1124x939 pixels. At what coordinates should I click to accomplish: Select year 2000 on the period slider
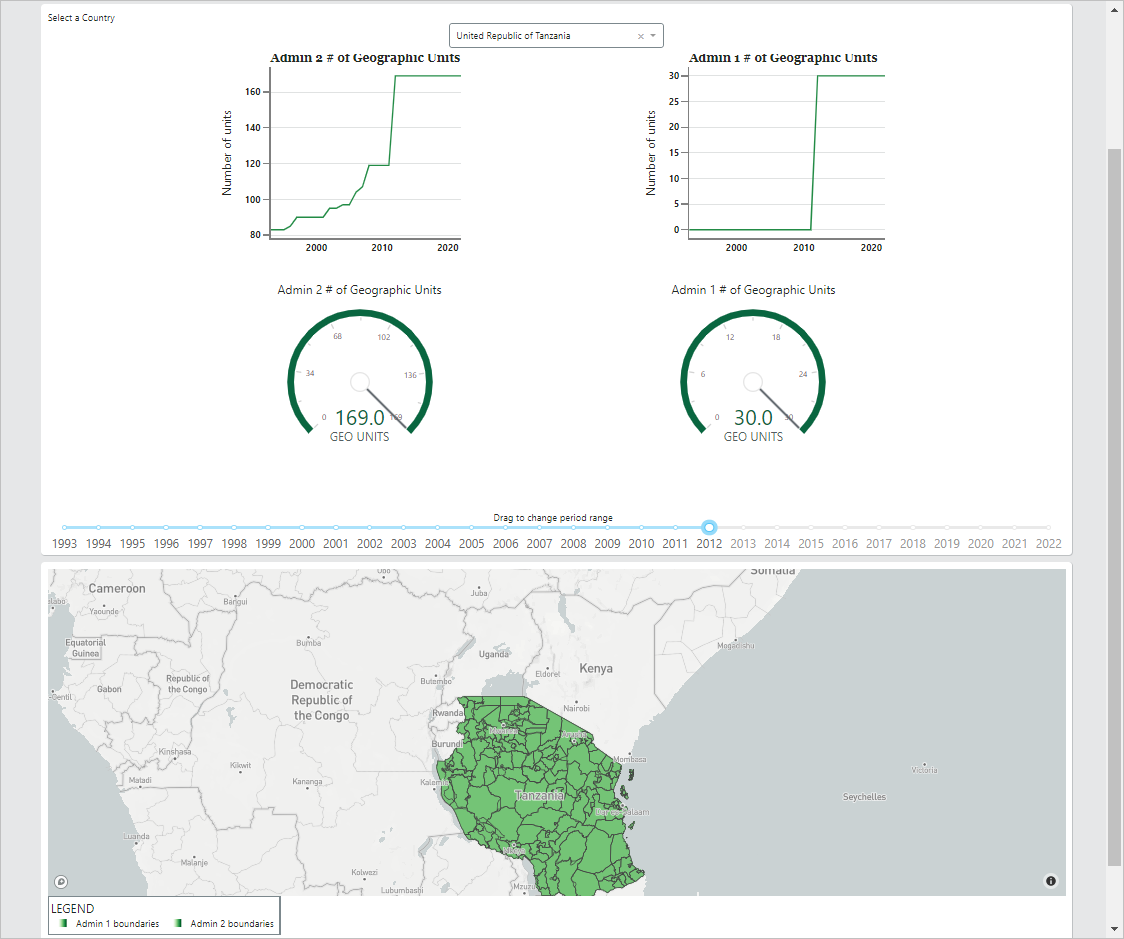click(x=302, y=527)
